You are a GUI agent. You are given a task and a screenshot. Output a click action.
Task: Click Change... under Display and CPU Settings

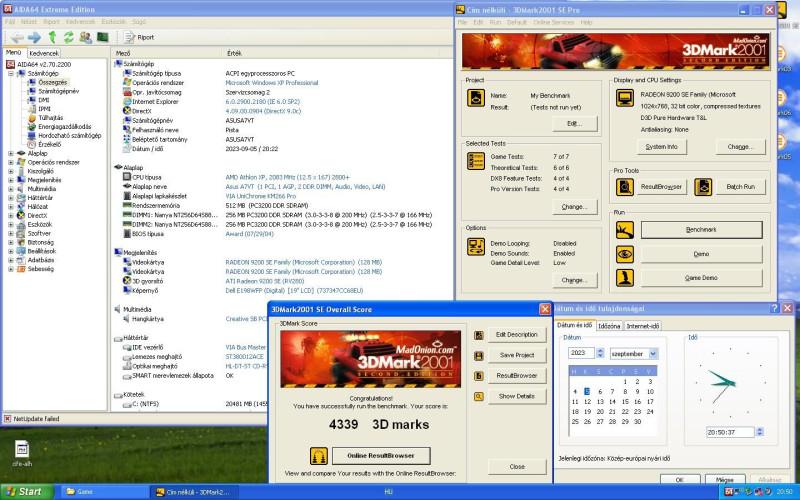tap(740, 147)
